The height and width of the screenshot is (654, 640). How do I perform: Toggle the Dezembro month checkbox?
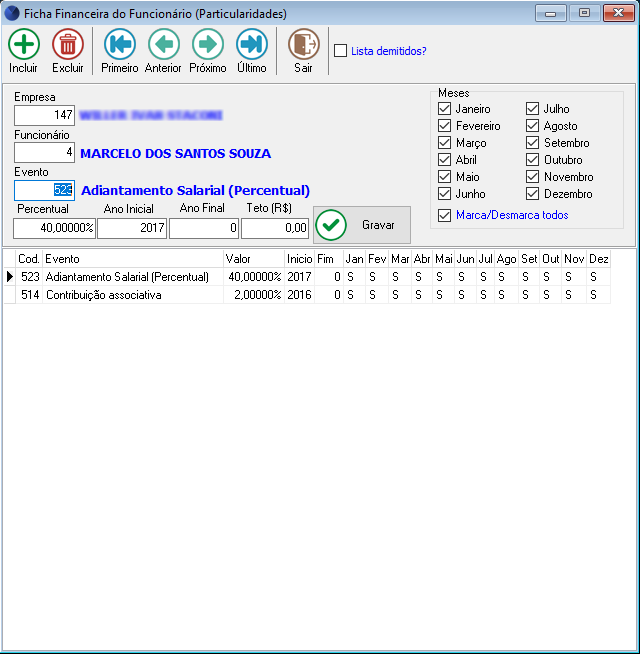(x=533, y=194)
